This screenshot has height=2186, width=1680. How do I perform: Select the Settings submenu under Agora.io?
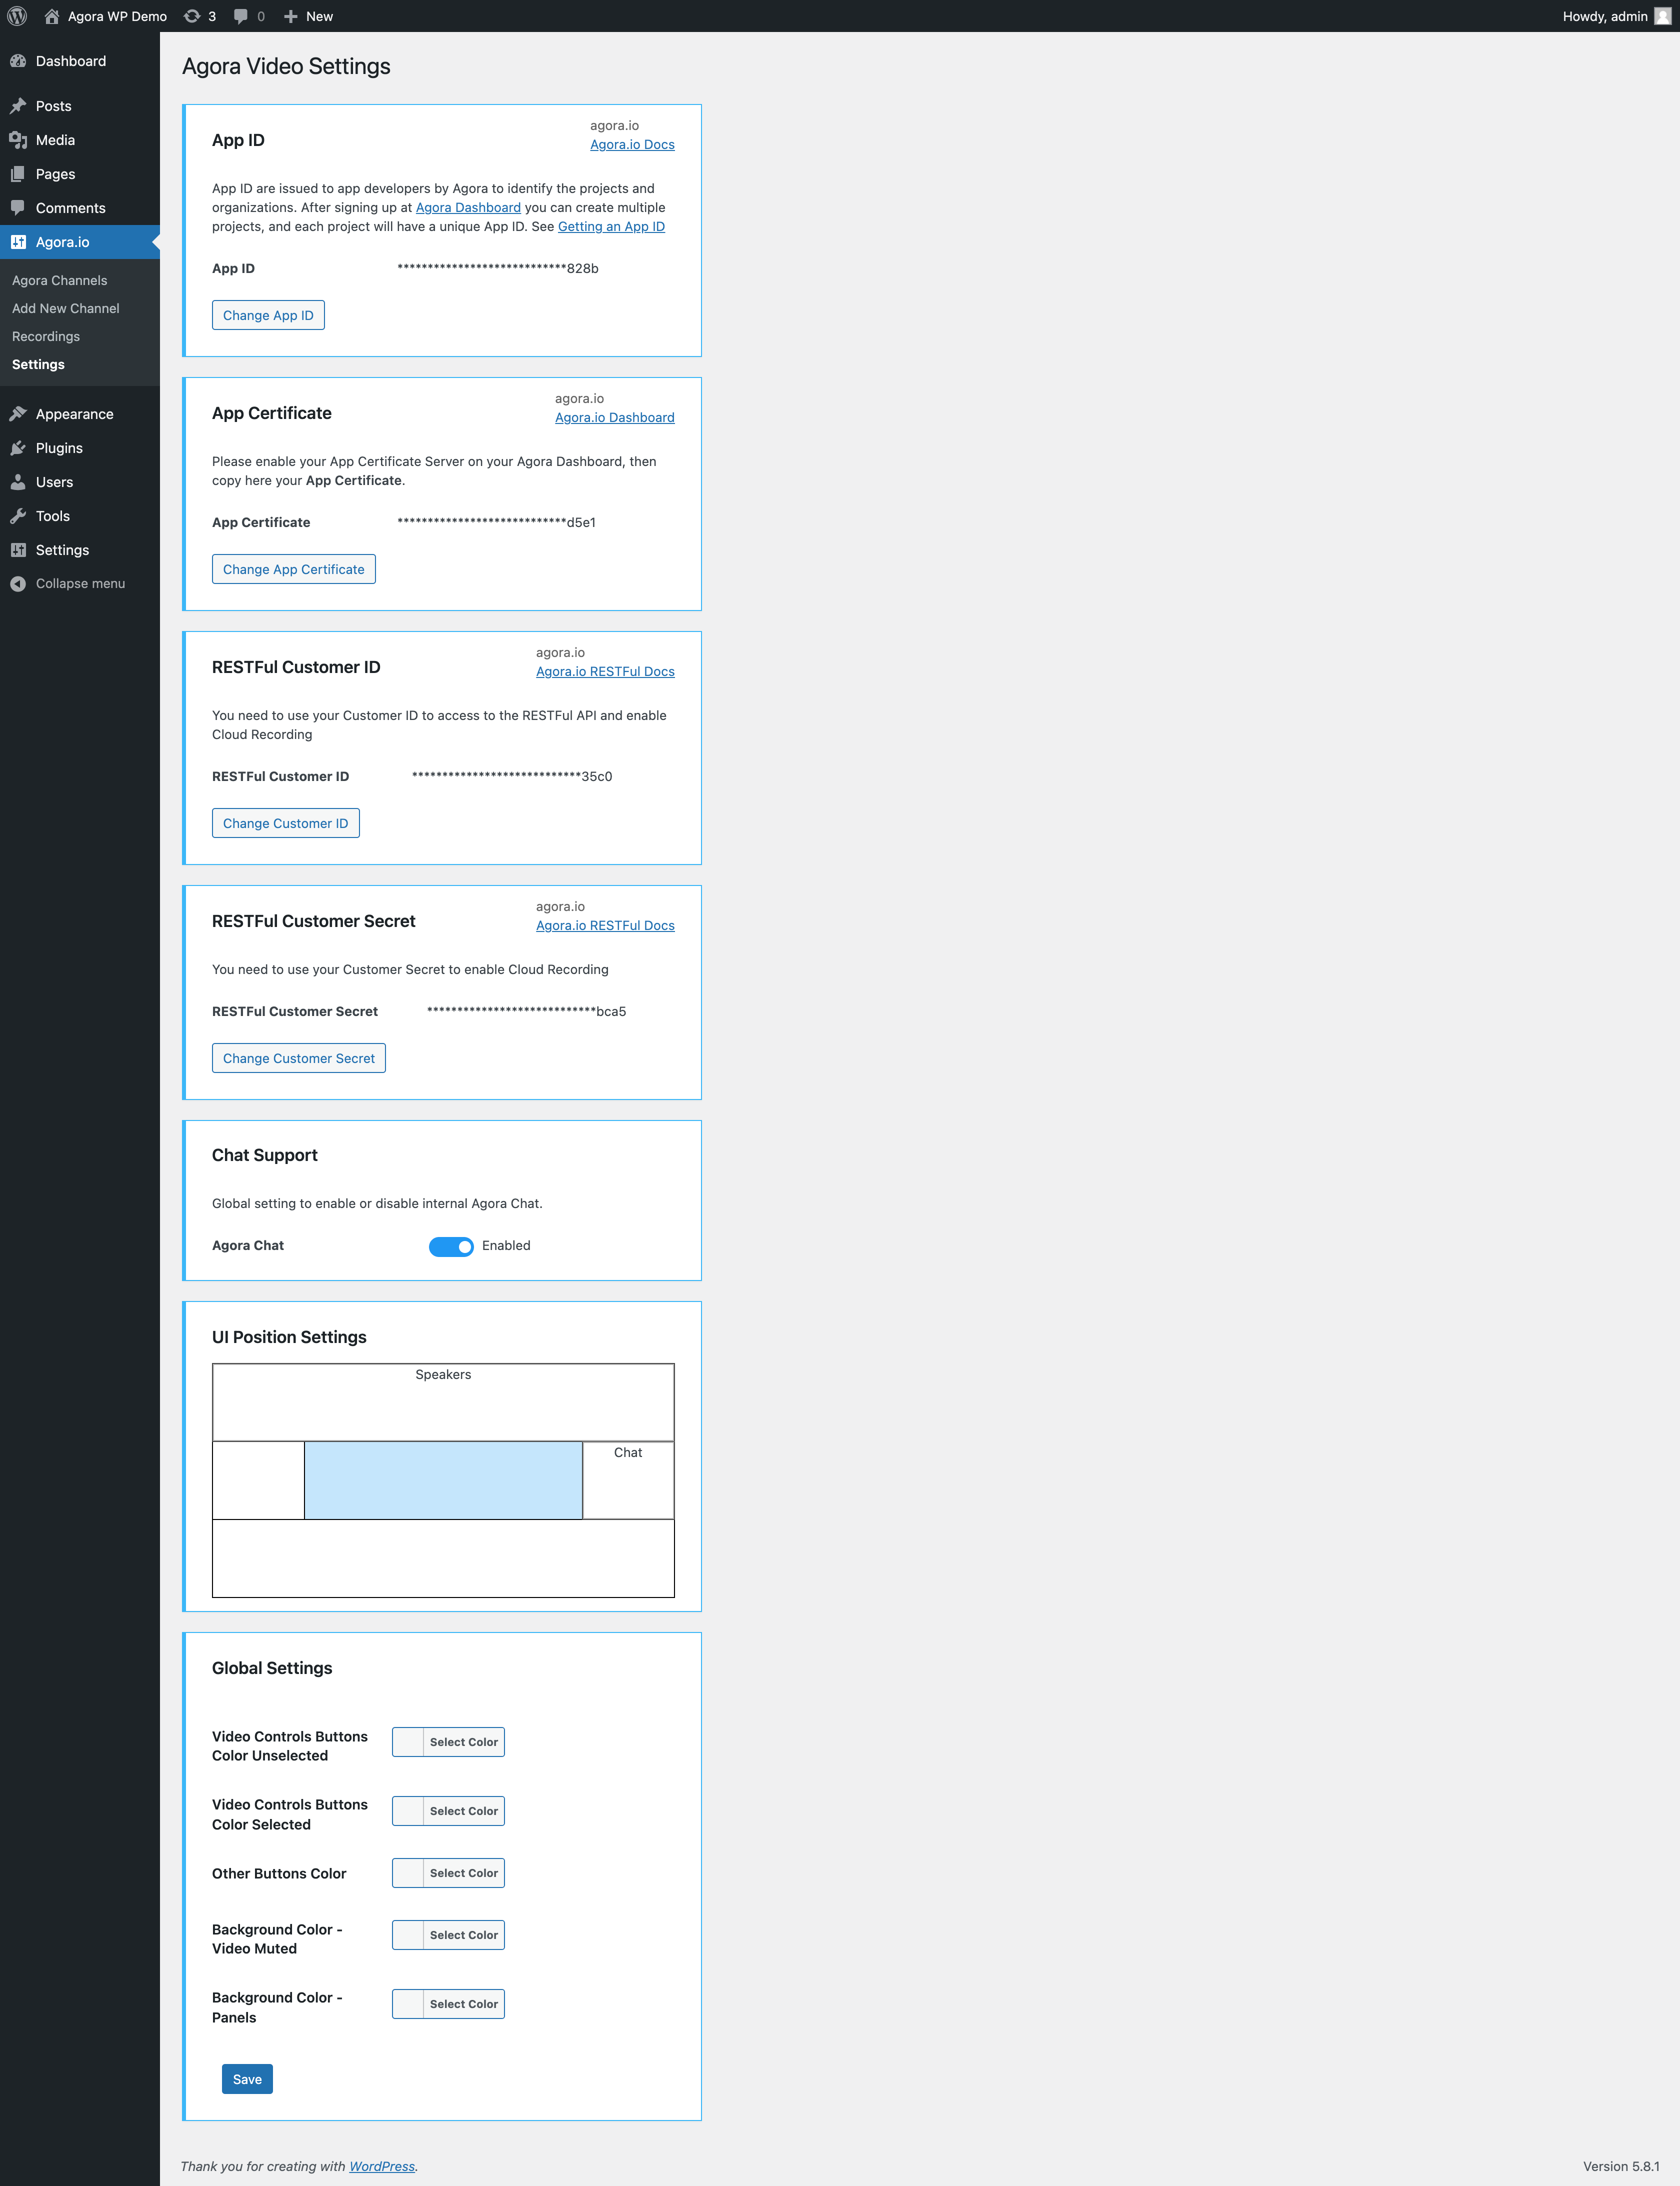[38, 364]
